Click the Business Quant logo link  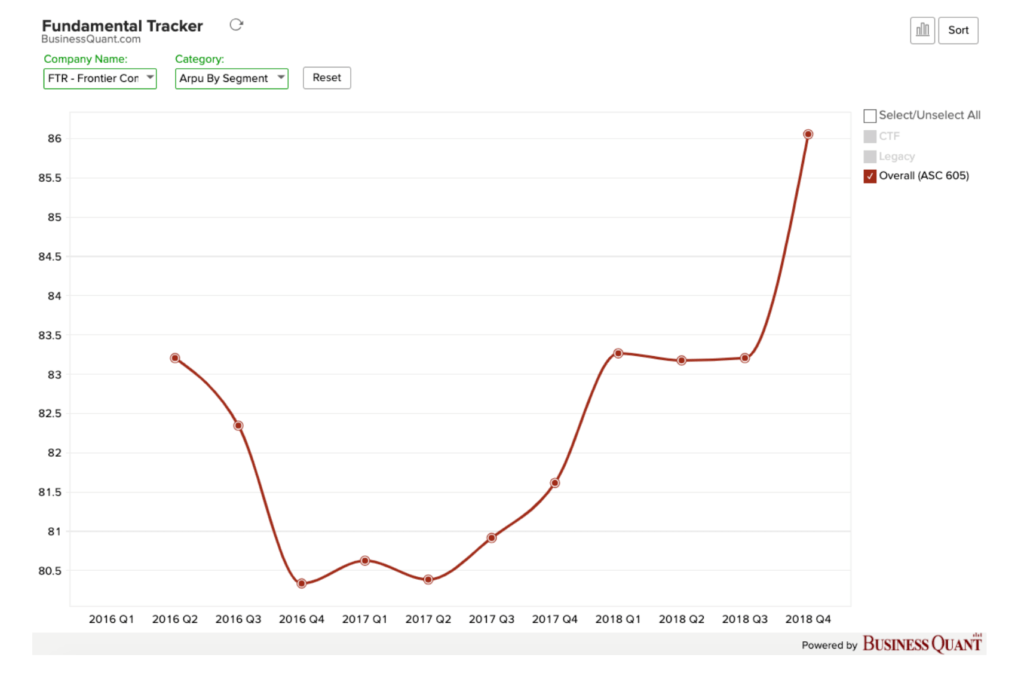click(x=921, y=644)
